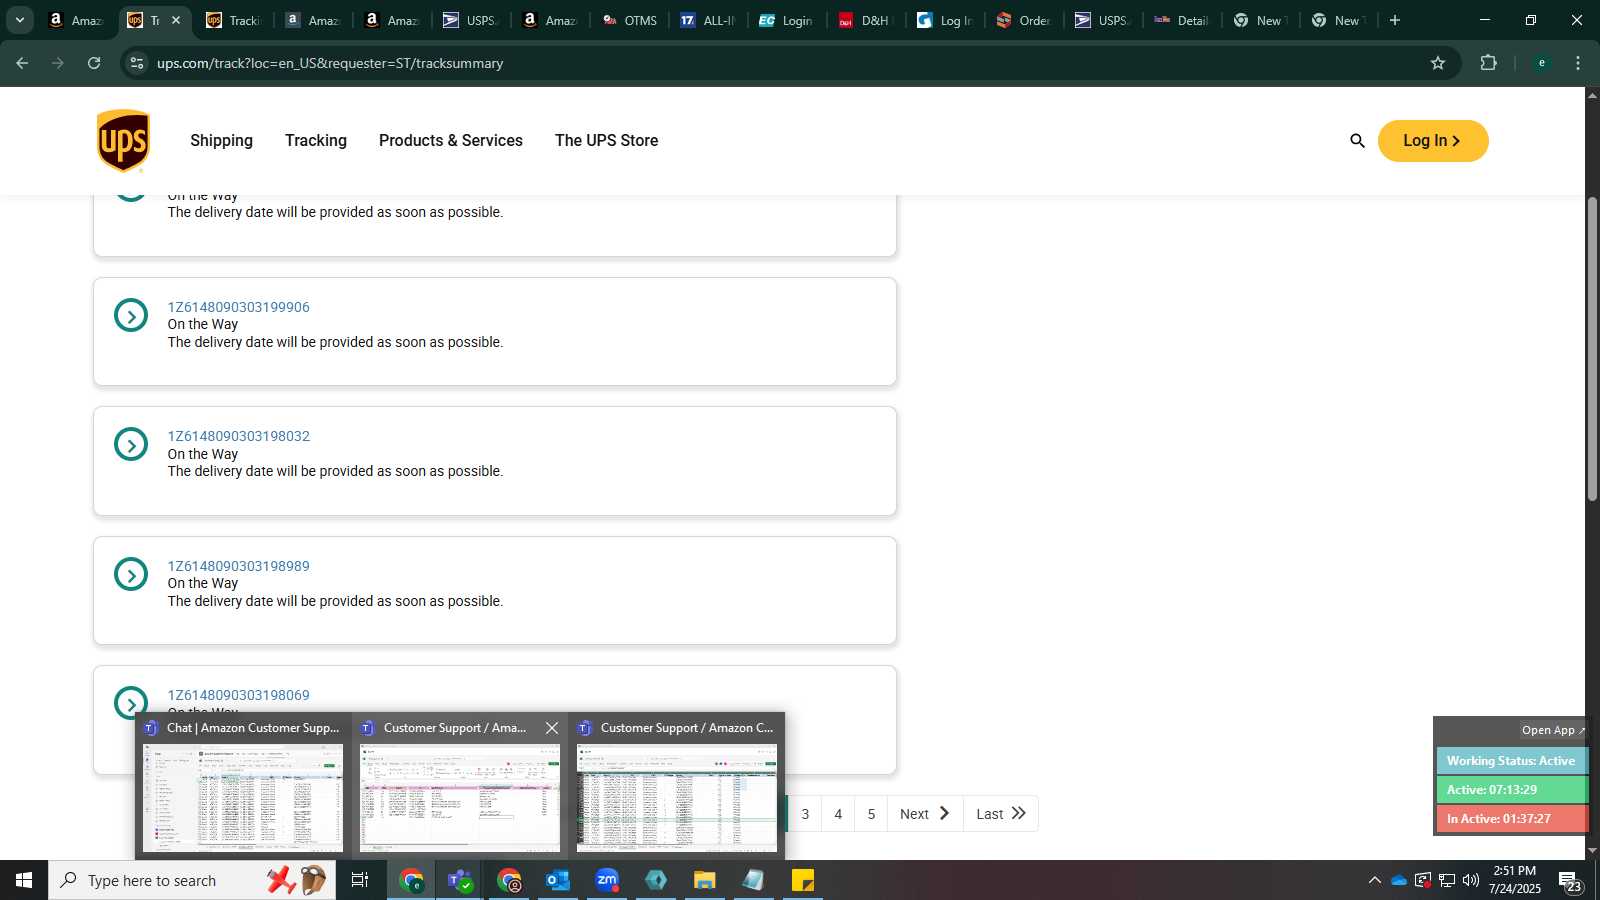Expand details for shipment 1Z6148090303199906
The image size is (1600, 900).
tap(131, 315)
